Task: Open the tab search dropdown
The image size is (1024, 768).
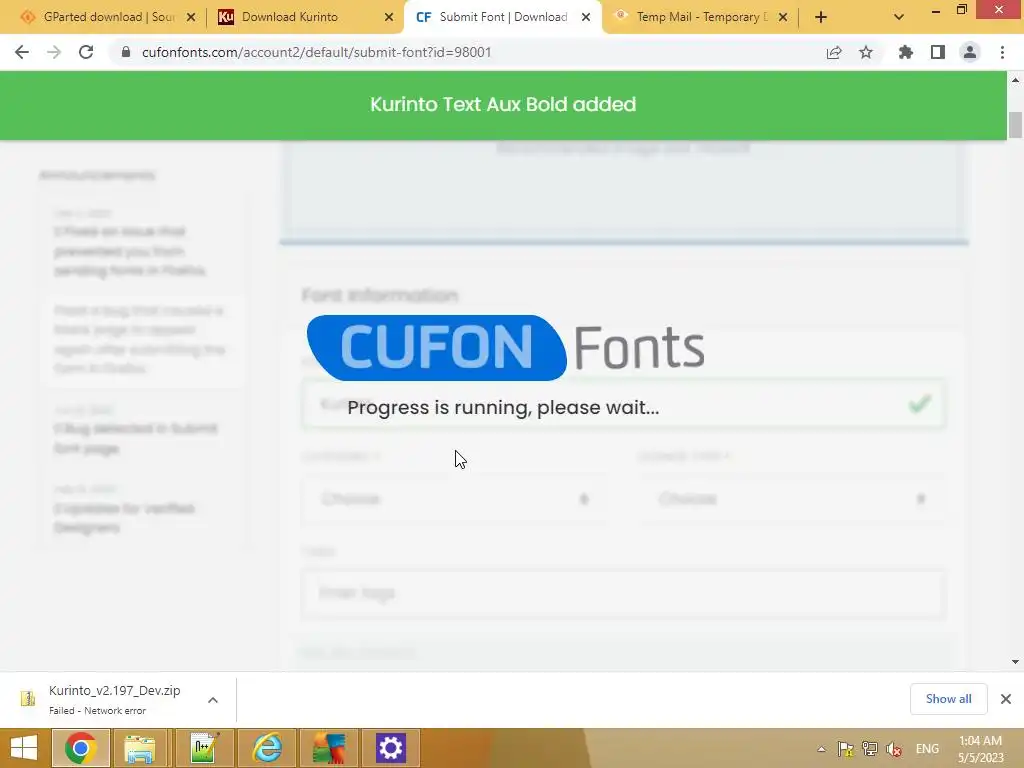Action: 899,18
